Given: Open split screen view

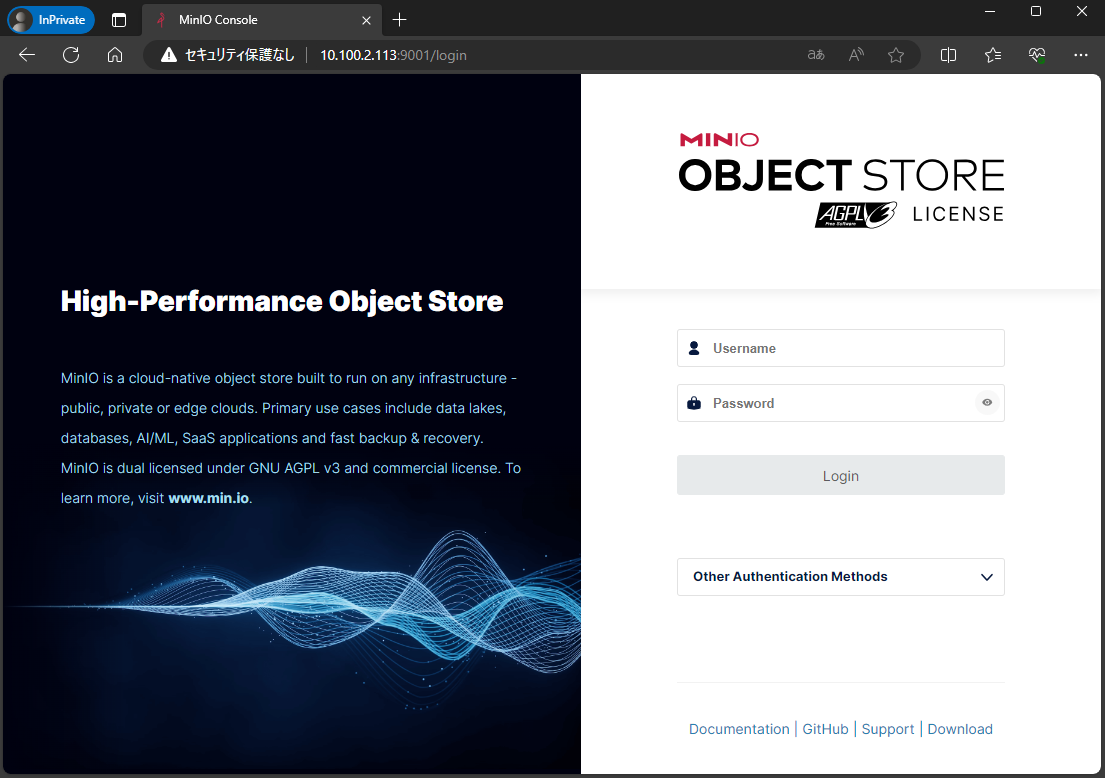Looking at the screenshot, I should [949, 55].
